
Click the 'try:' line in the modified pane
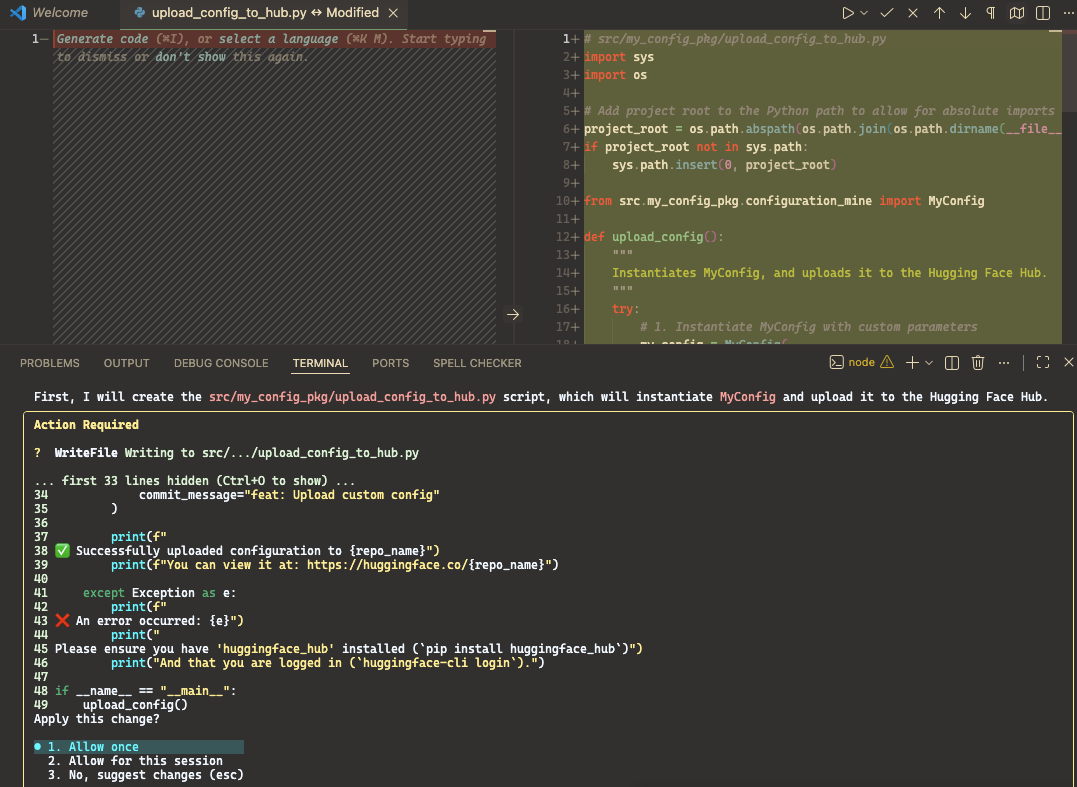(x=626, y=309)
